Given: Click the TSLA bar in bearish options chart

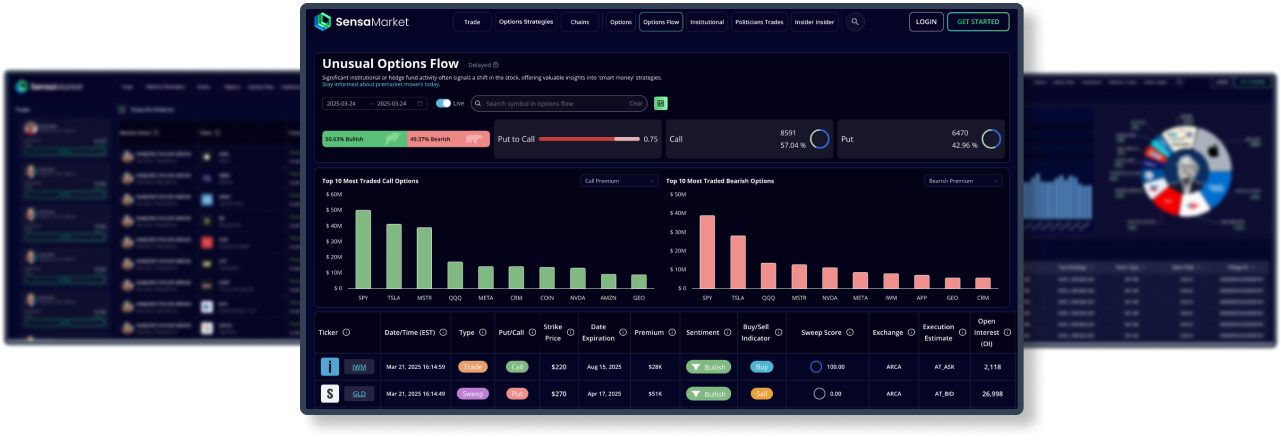Looking at the screenshot, I should [738, 262].
